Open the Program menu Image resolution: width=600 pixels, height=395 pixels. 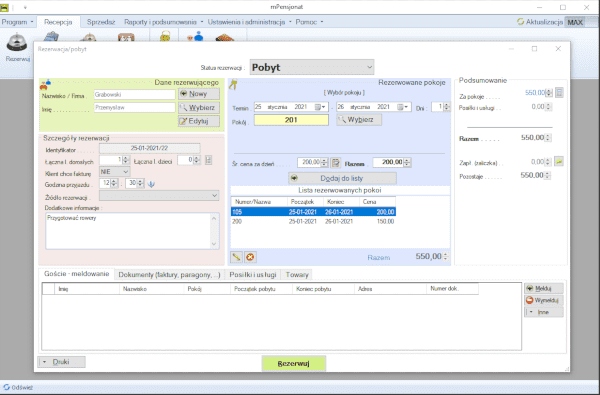pyautogui.click(x=17, y=22)
